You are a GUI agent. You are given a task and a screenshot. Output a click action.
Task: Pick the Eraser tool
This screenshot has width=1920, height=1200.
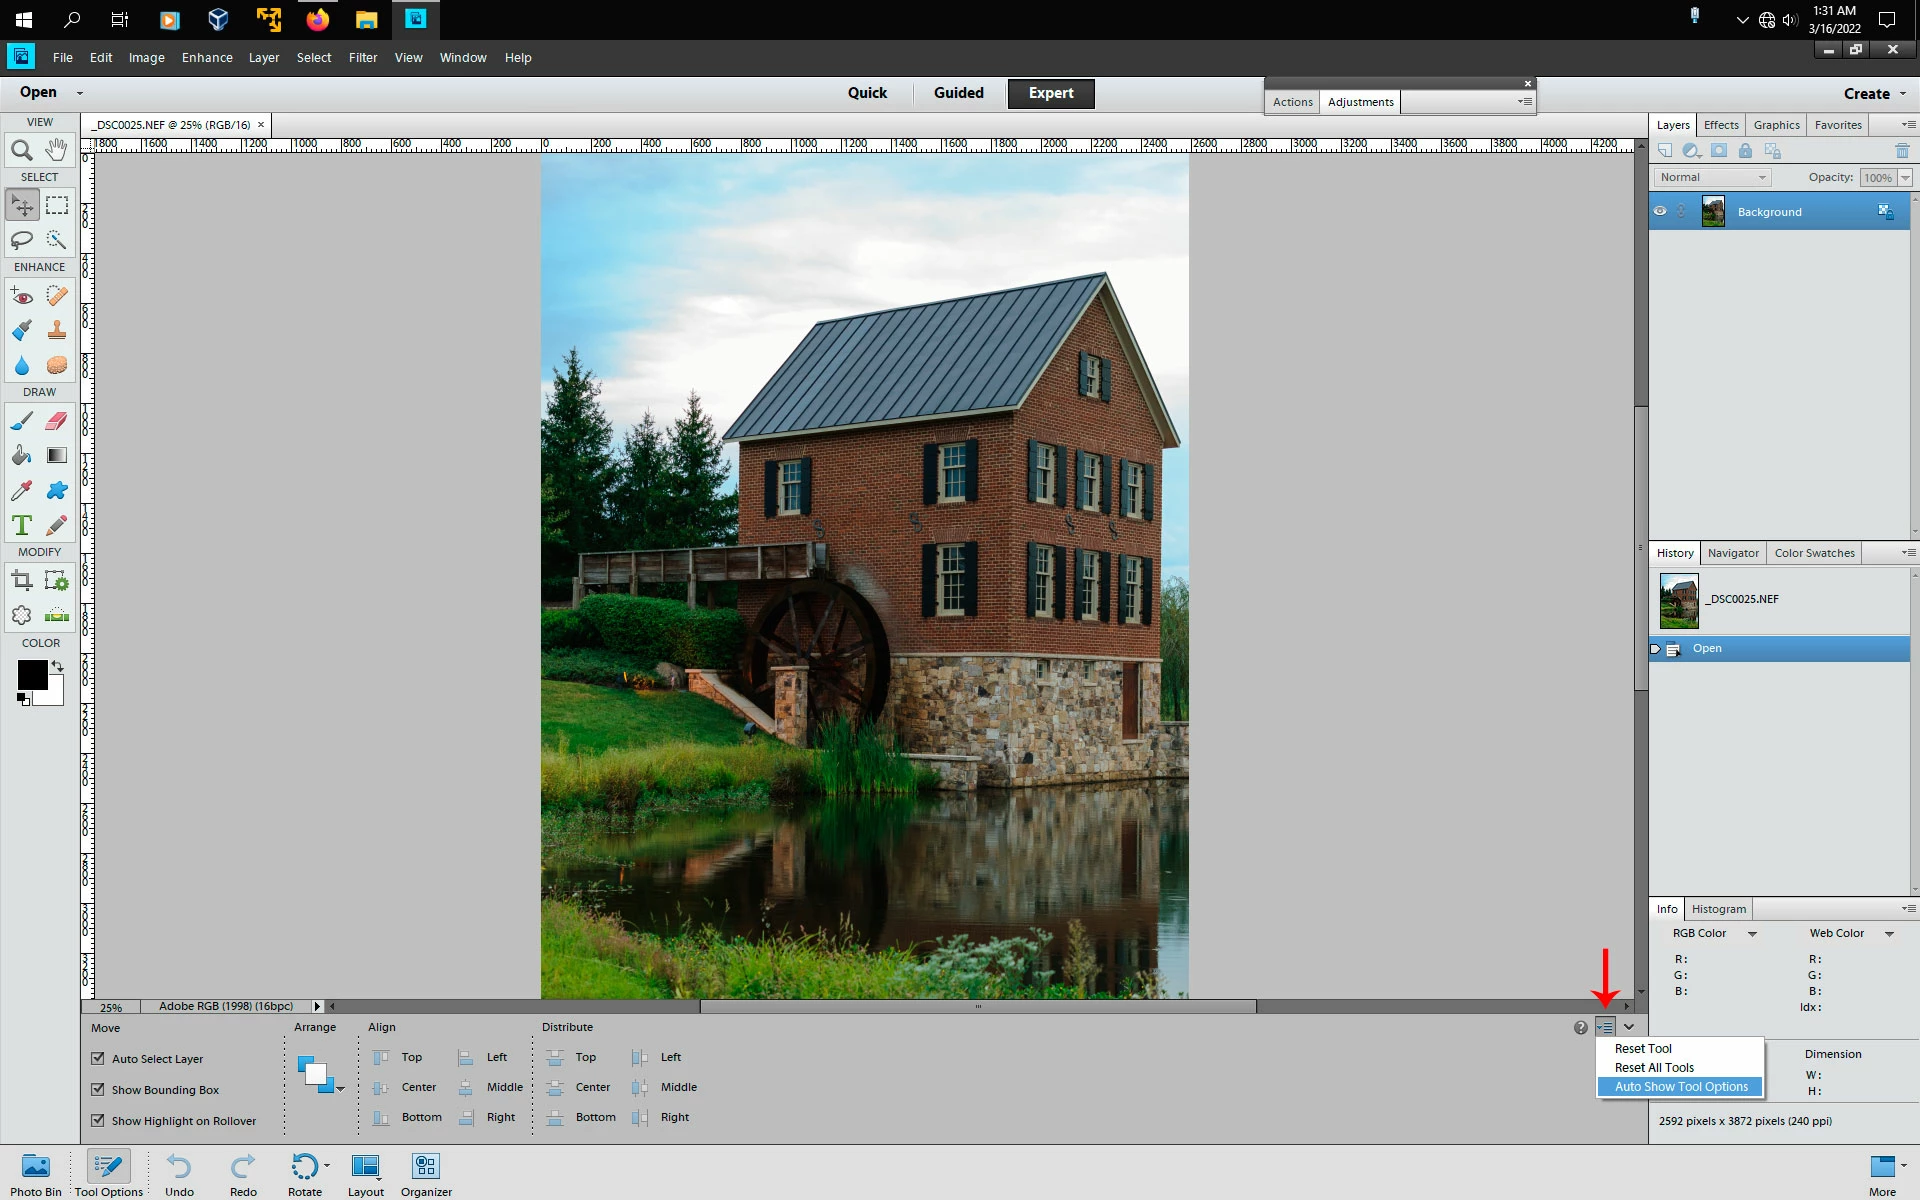click(57, 421)
